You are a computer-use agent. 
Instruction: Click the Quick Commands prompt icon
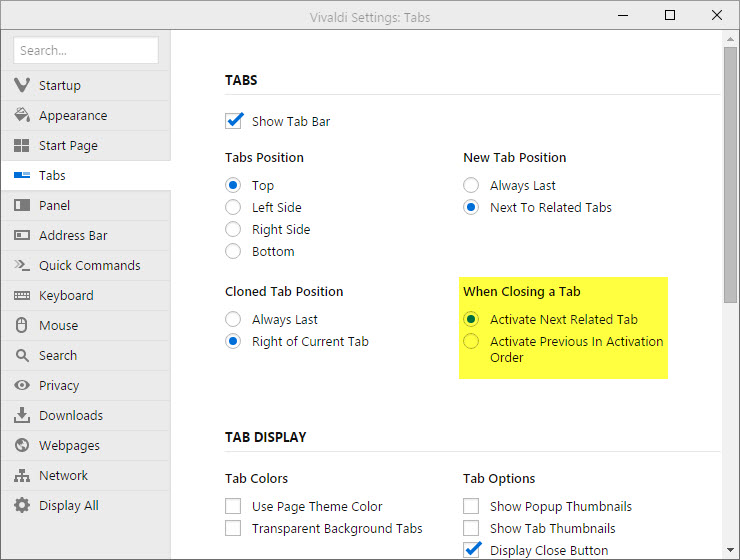pos(22,265)
